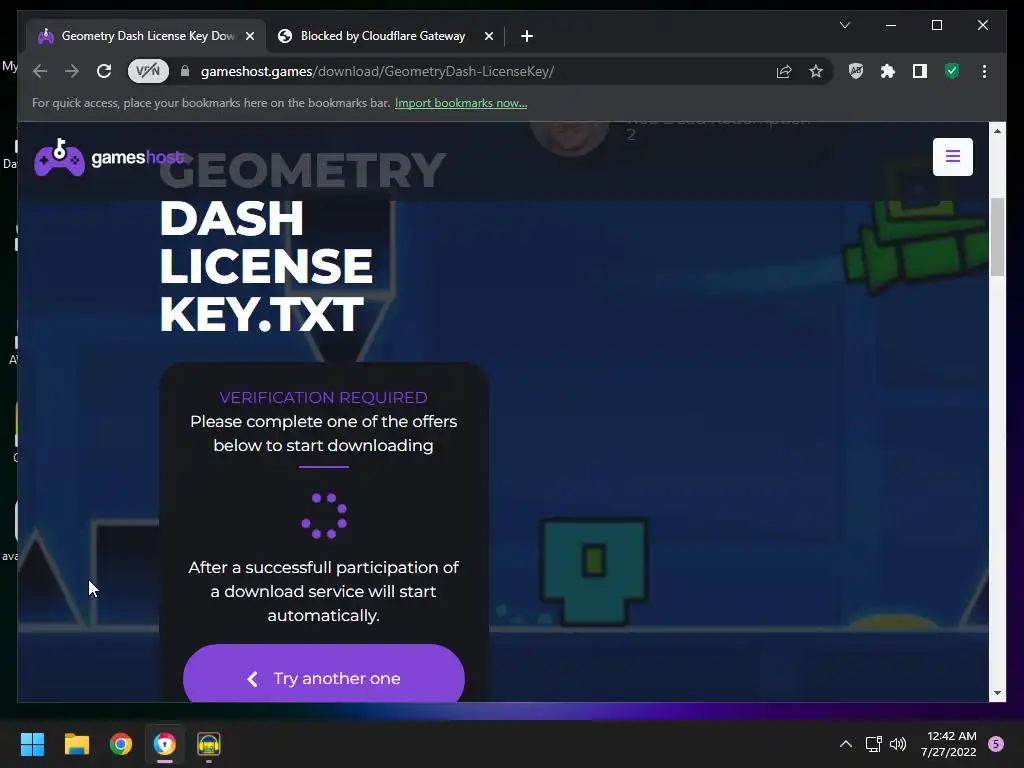This screenshot has width=1024, height=768.
Task: Open the ad blocker shield extension
Action: coord(856,71)
